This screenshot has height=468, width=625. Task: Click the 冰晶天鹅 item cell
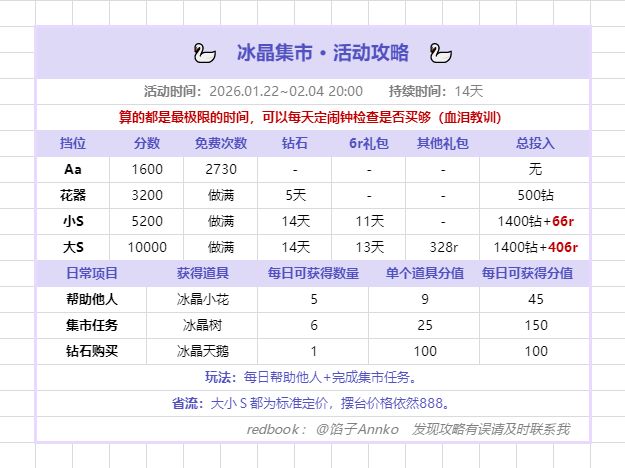pyautogui.click(x=202, y=351)
